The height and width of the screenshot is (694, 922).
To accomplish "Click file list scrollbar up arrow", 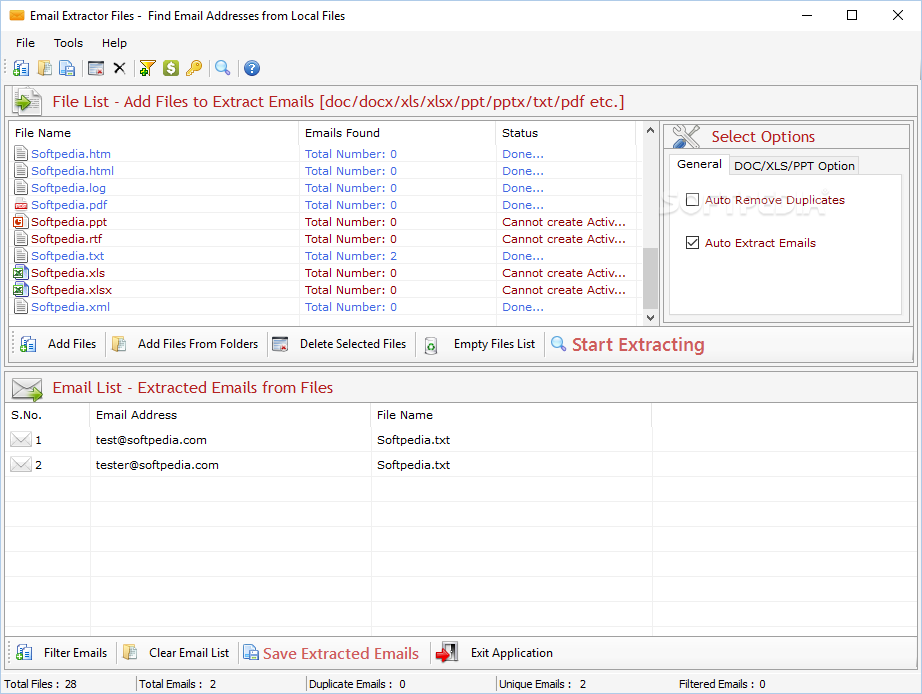I will (650, 131).
